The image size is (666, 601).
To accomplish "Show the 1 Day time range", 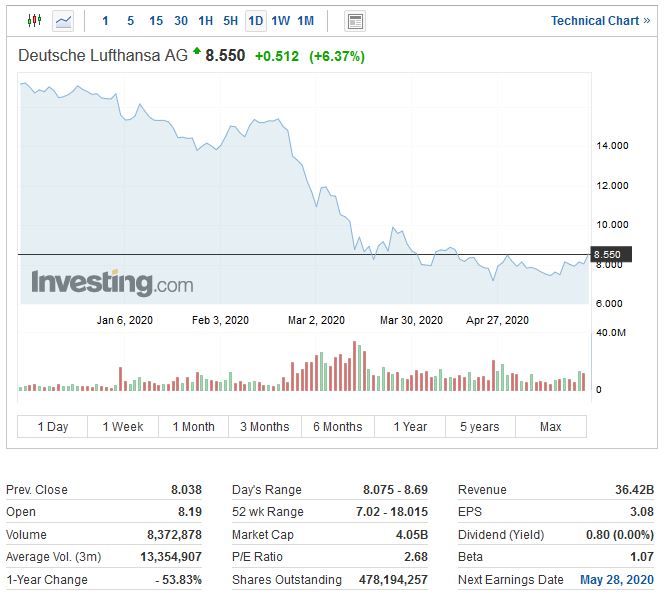I will tap(53, 426).
